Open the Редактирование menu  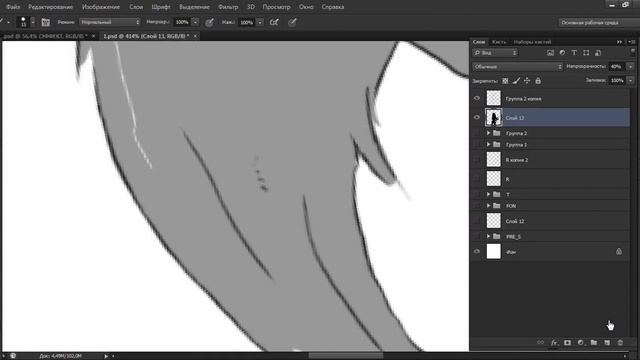click(x=51, y=7)
